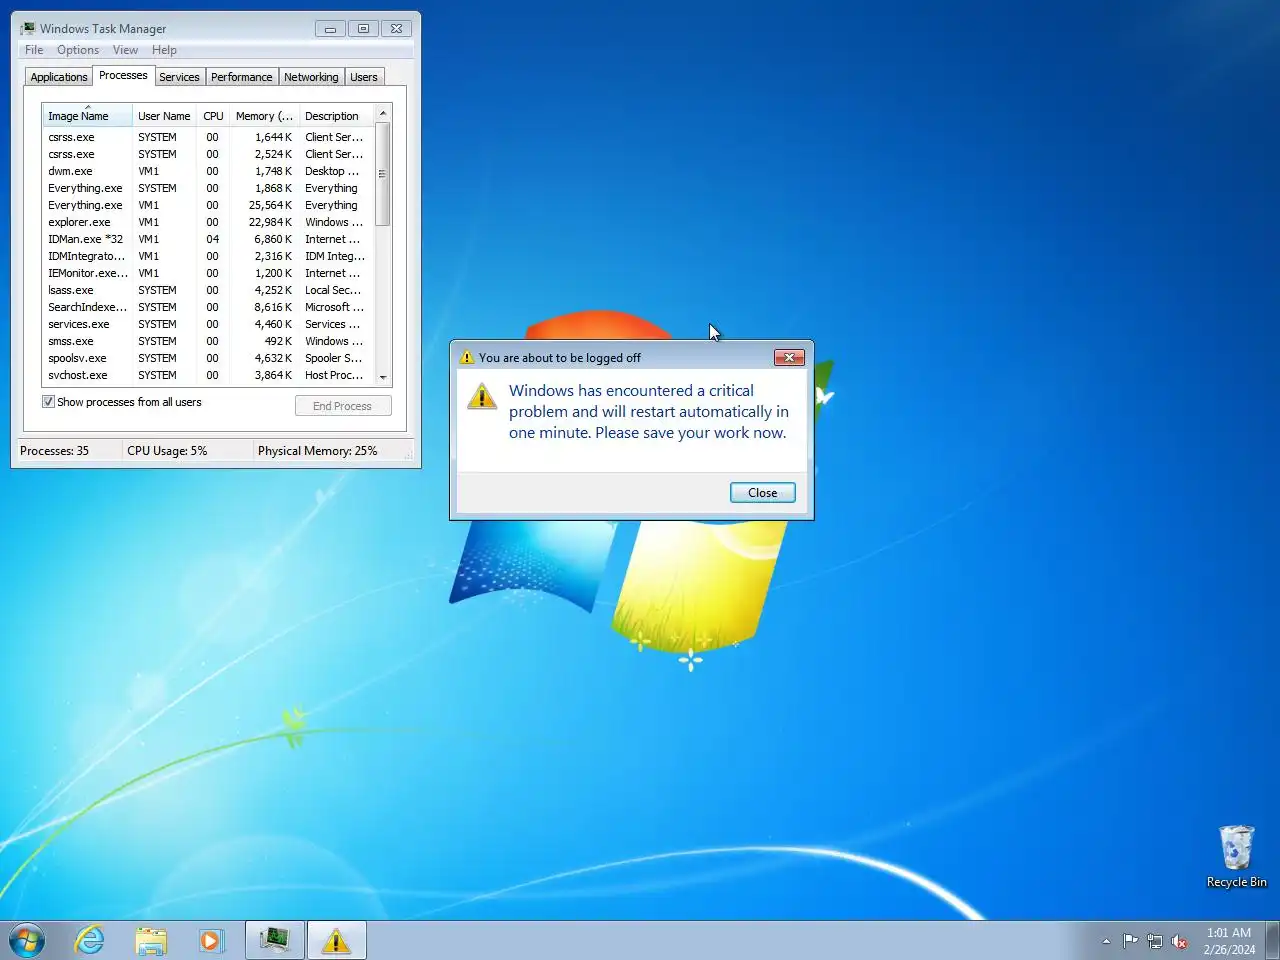Select the explorer.exe process row
Image resolution: width=1280 pixels, height=960 pixels.
(x=208, y=222)
